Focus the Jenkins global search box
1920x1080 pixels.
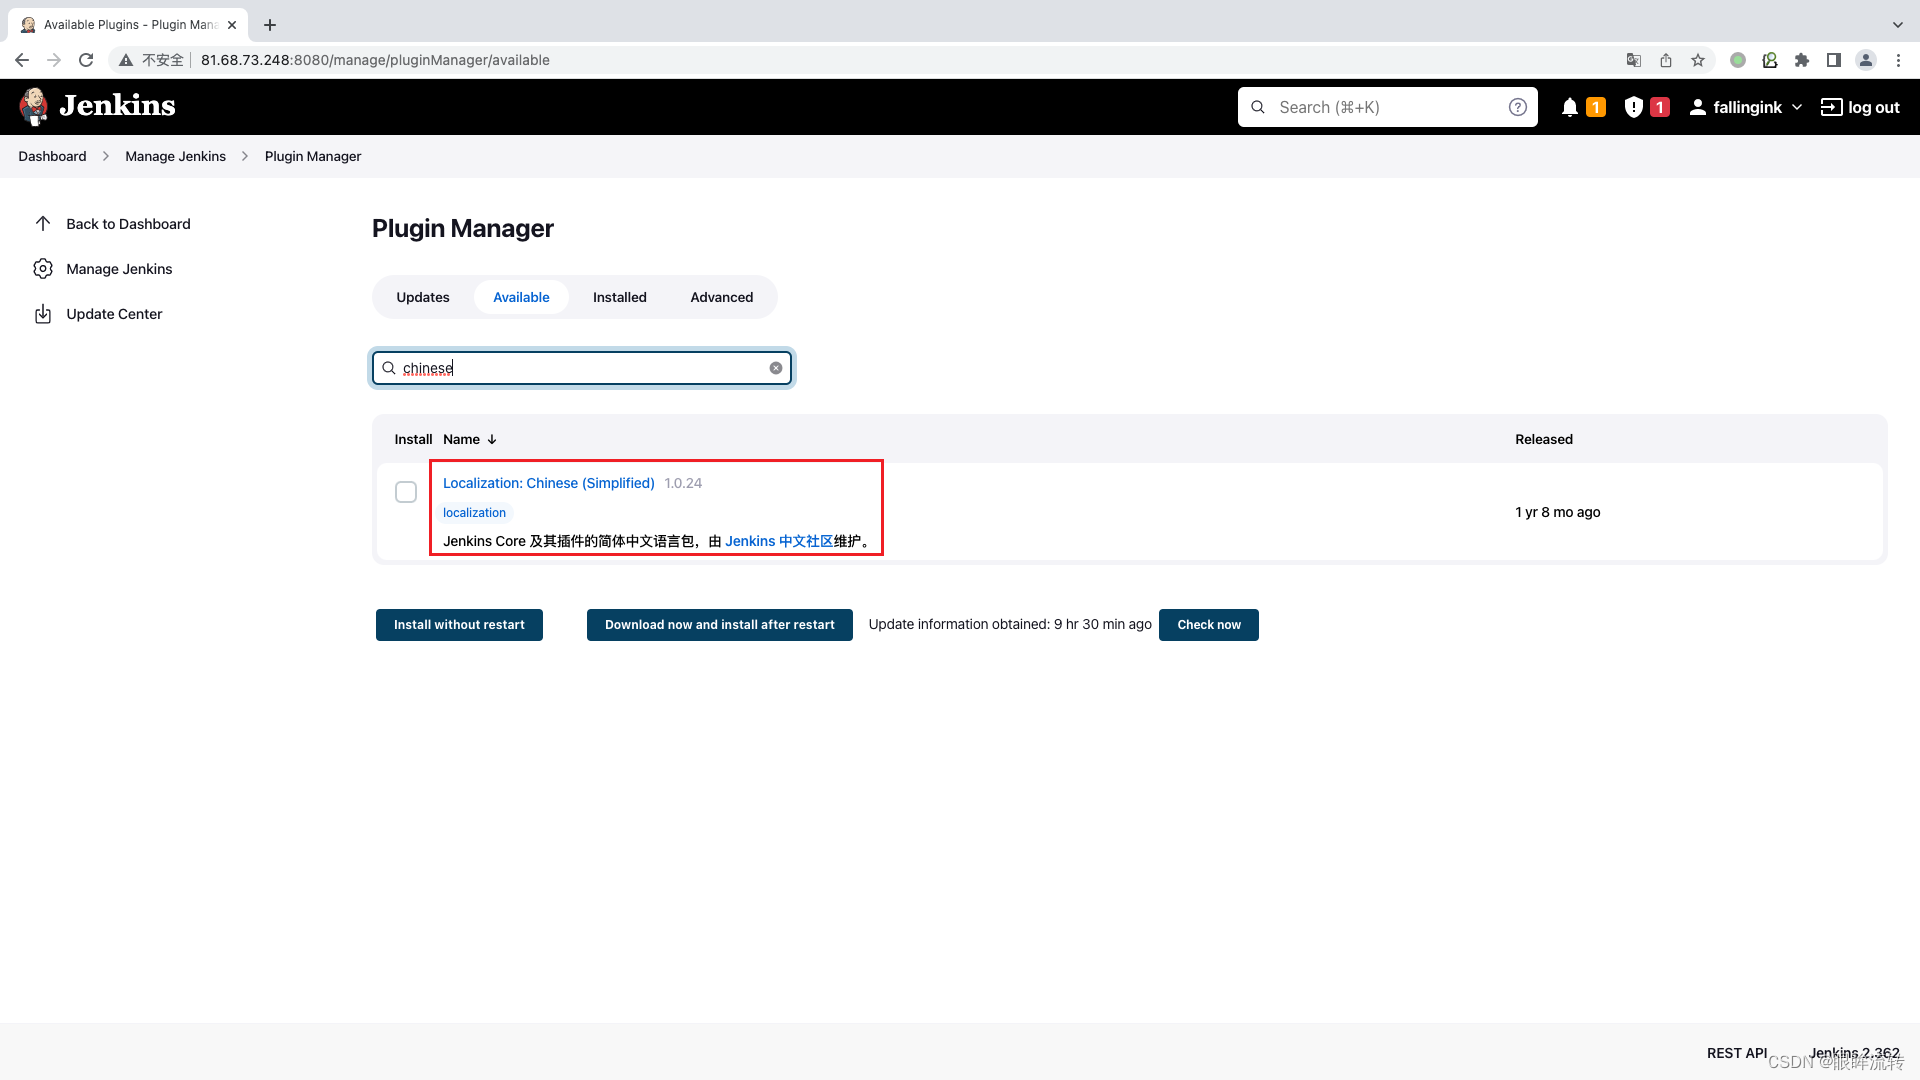(x=1388, y=107)
